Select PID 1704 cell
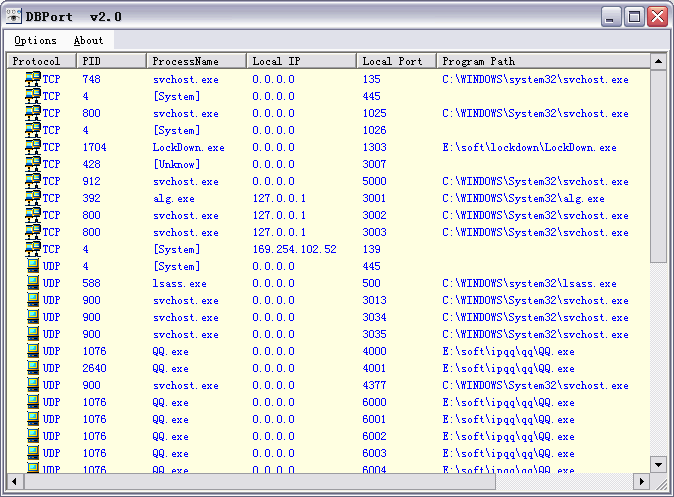The width and height of the screenshot is (674, 497). (95, 147)
